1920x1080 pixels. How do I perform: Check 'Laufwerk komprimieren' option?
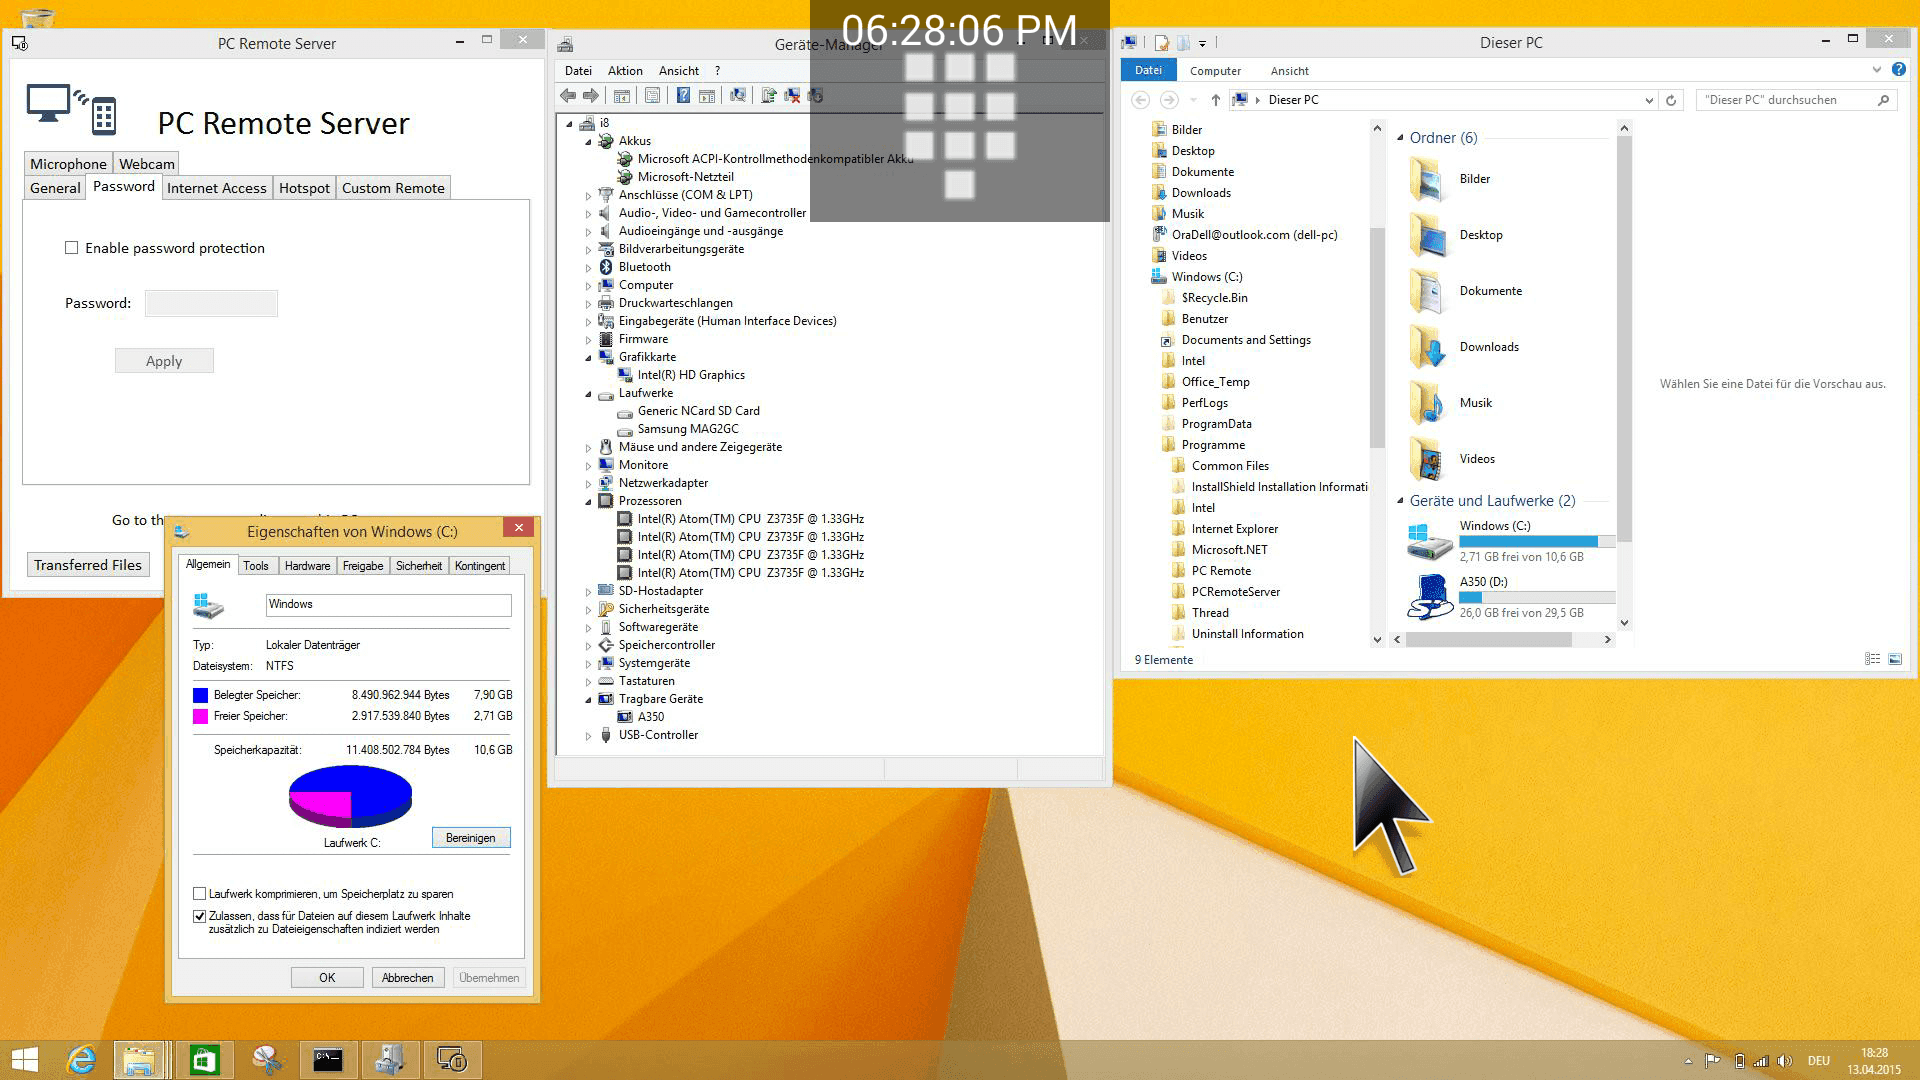pyautogui.click(x=200, y=894)
